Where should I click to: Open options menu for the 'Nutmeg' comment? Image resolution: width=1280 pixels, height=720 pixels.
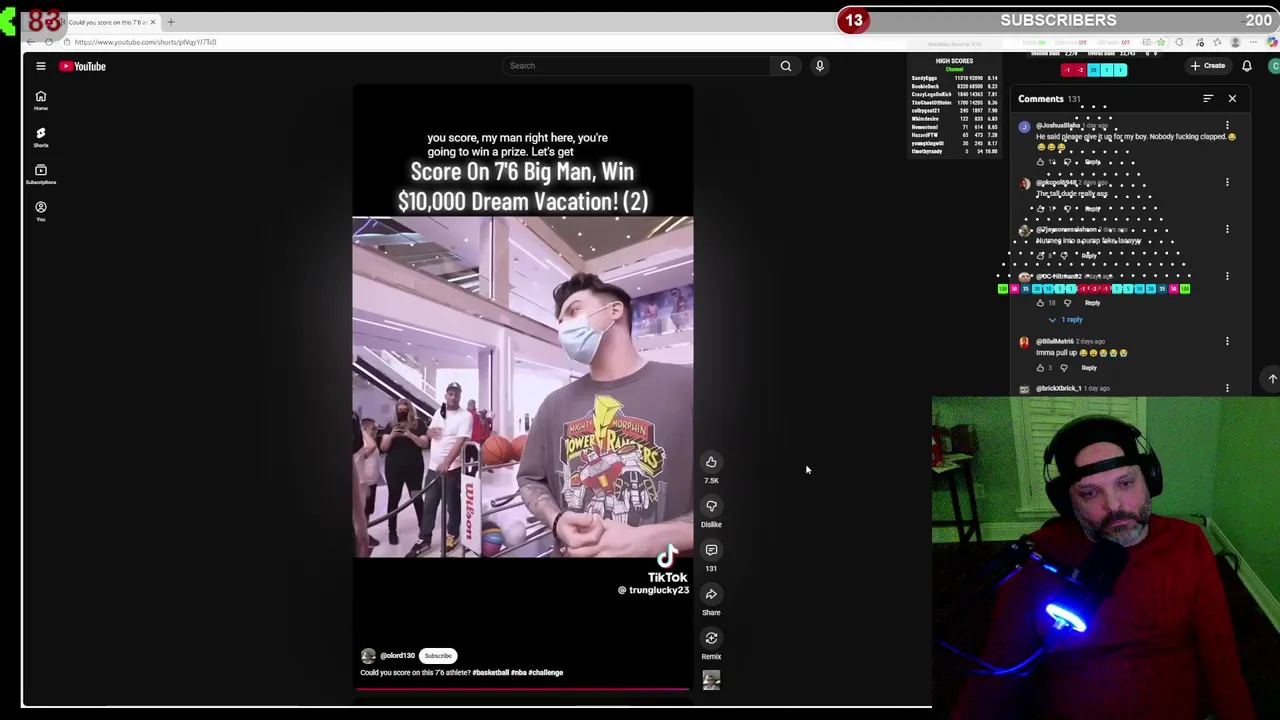pos(1227,229)
